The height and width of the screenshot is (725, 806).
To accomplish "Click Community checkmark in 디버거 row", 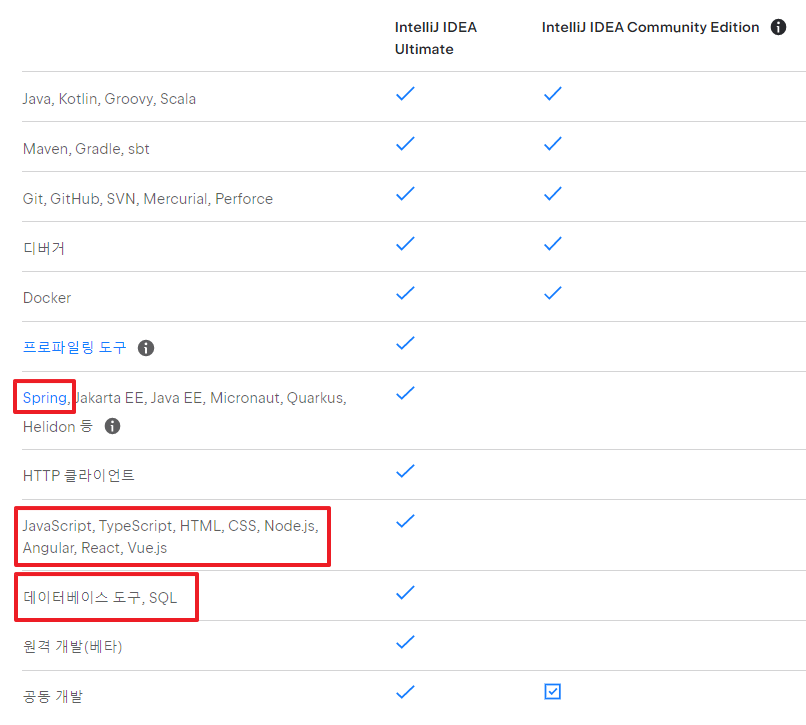I will 553,244.
